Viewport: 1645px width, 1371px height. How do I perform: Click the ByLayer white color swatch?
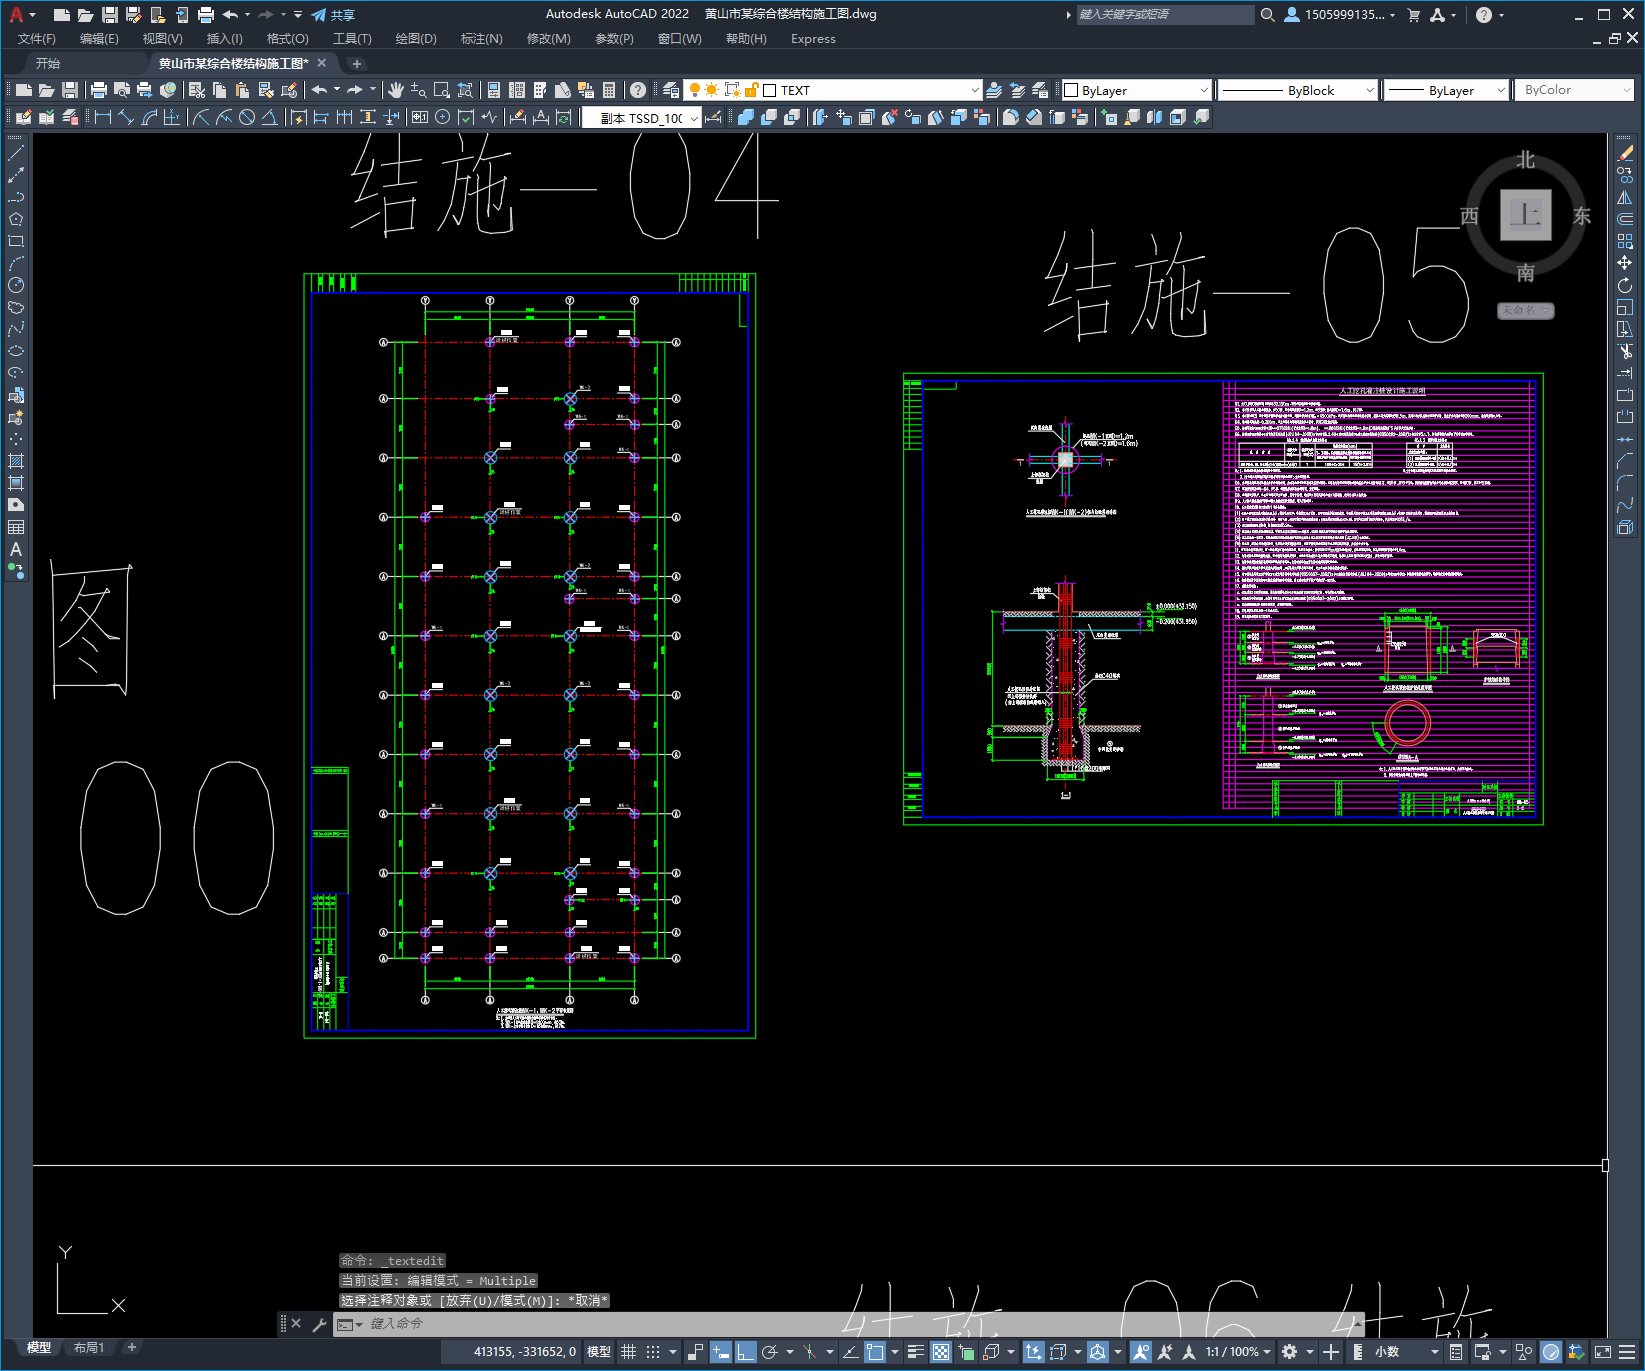(1071, 90)
